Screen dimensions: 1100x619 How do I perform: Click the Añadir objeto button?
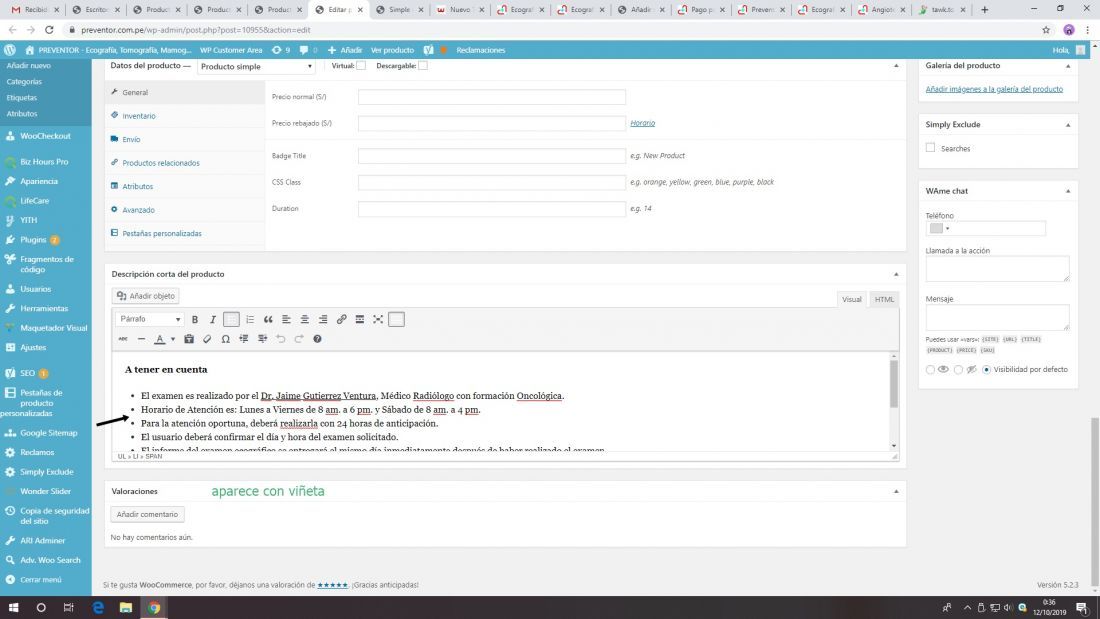[x=146, y=295]
